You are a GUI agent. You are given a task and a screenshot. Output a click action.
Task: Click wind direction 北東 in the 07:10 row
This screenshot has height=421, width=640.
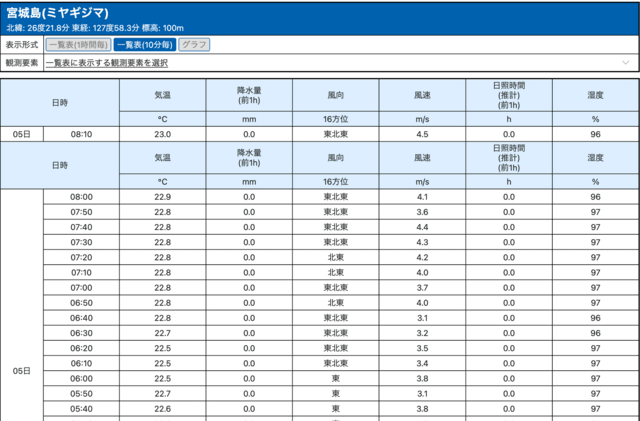point(336,272)
